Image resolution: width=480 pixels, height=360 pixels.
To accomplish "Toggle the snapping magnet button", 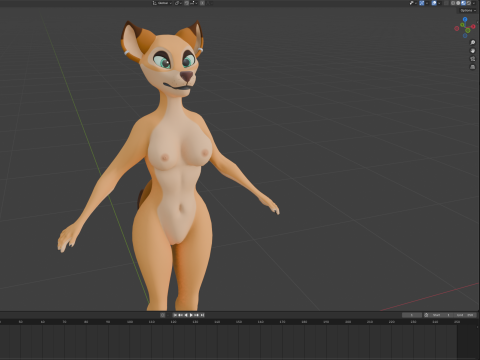I will [186, 3].
